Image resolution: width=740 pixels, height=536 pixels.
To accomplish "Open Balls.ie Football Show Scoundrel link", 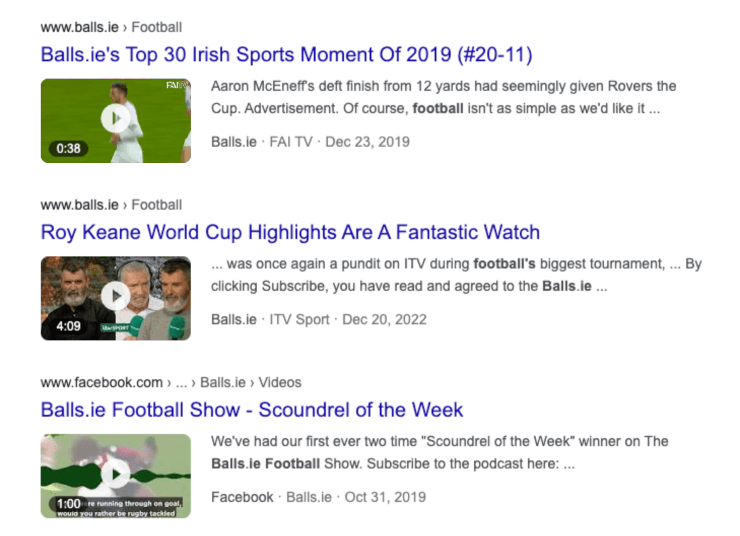I will (252, 410).
